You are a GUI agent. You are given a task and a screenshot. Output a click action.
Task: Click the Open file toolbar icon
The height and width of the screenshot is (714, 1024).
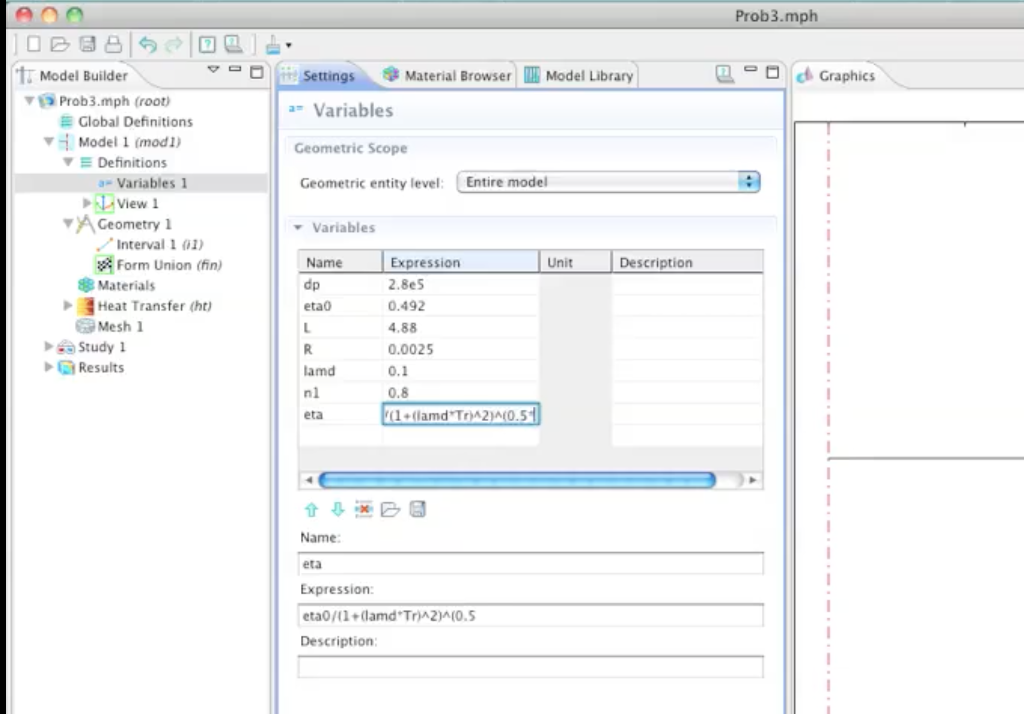pyautogui.click(x=60, y=44)
